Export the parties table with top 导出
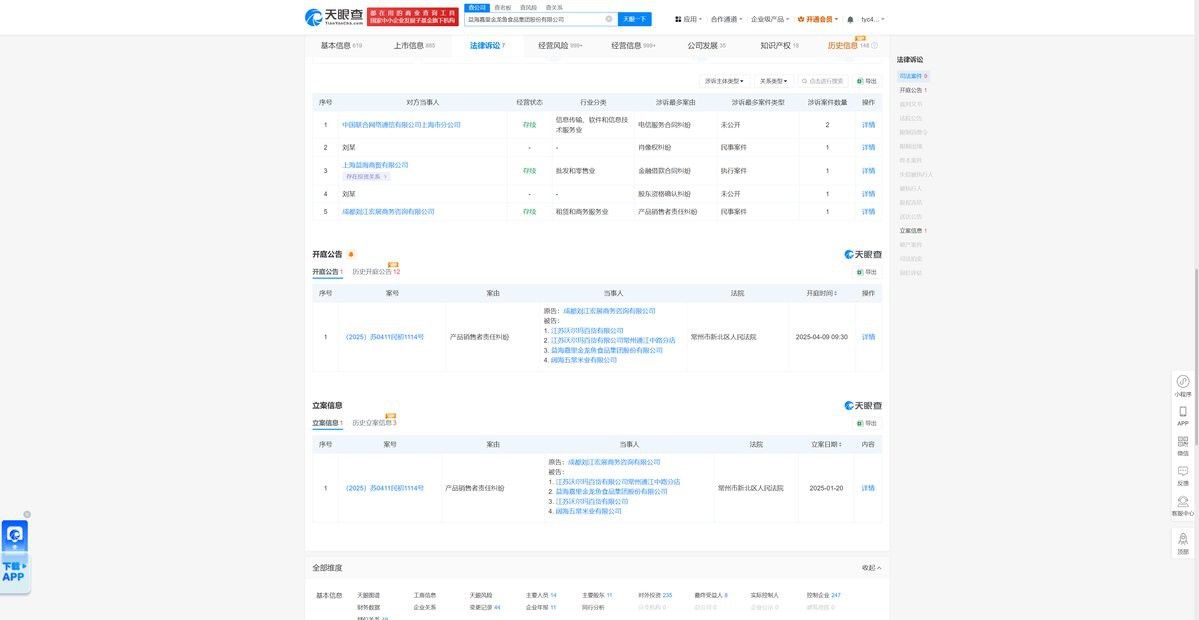This screenshot has height=620, width=1199. click(866, 81)
